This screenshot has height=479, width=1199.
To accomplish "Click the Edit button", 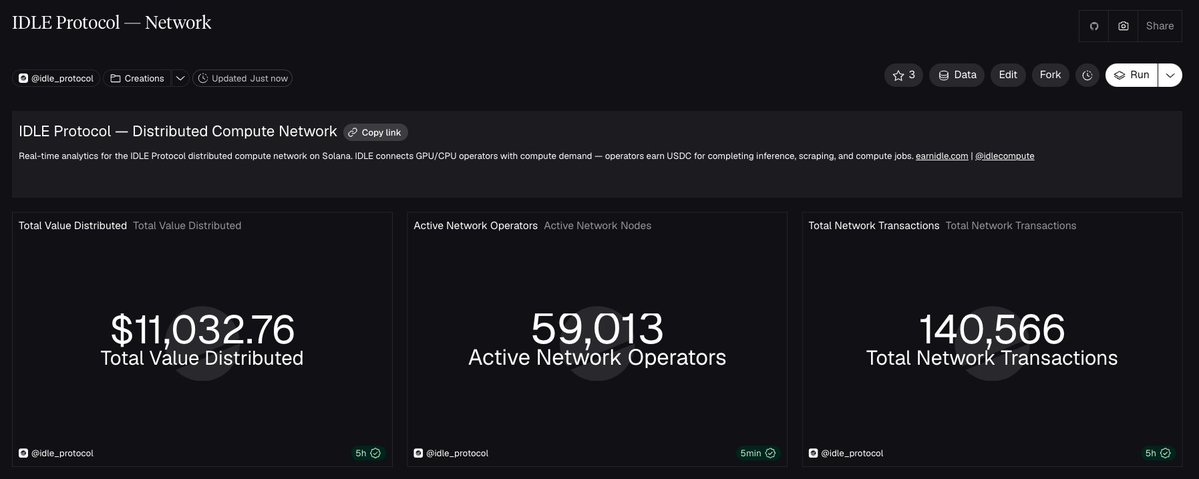I will point(1008,75).
